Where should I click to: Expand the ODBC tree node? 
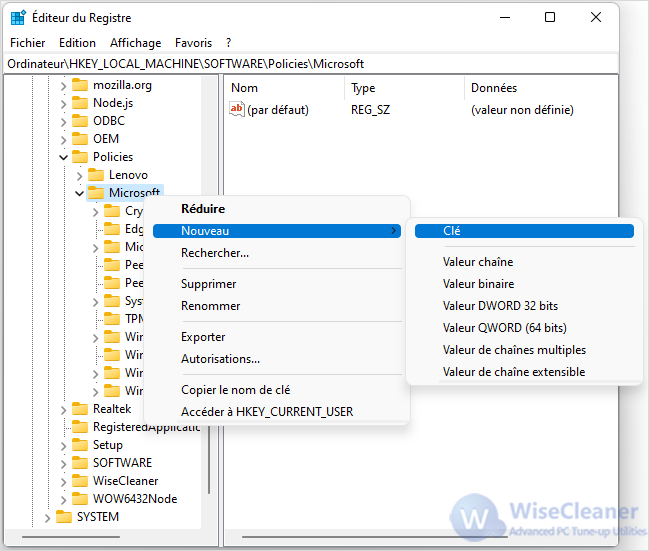tap(63, 122)
